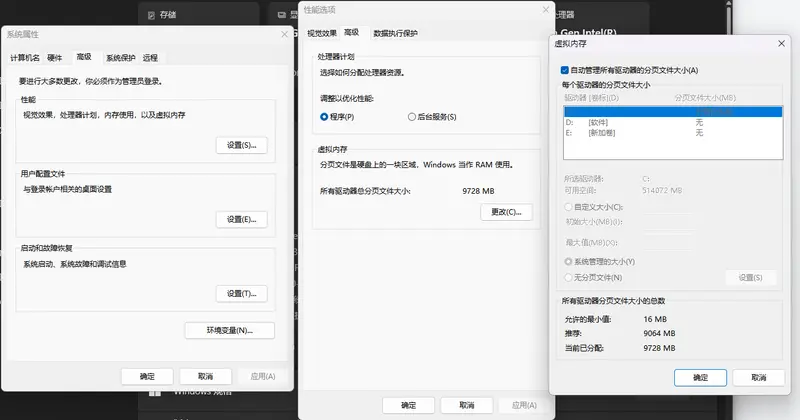Confirm 虚拟内存 with 确定

click(x=700, y=378)
